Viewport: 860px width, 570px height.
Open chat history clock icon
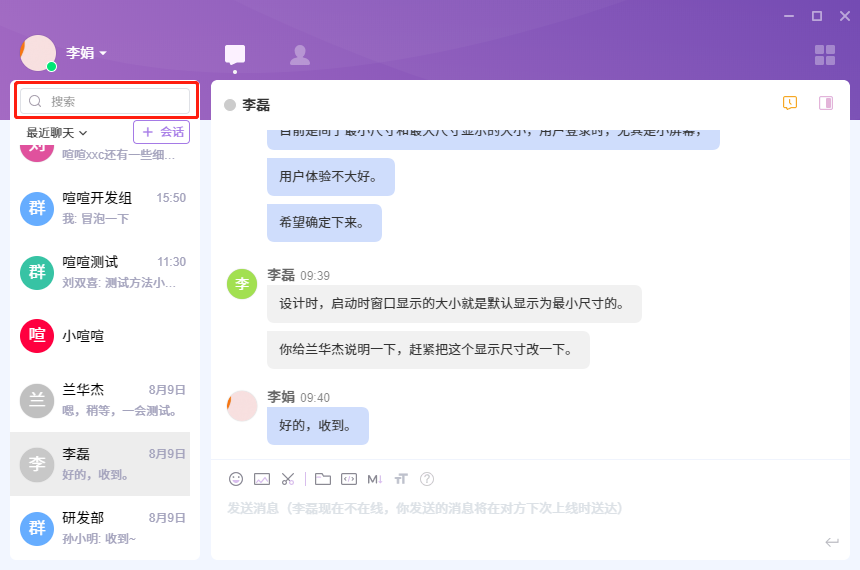[x=790, y=103]
